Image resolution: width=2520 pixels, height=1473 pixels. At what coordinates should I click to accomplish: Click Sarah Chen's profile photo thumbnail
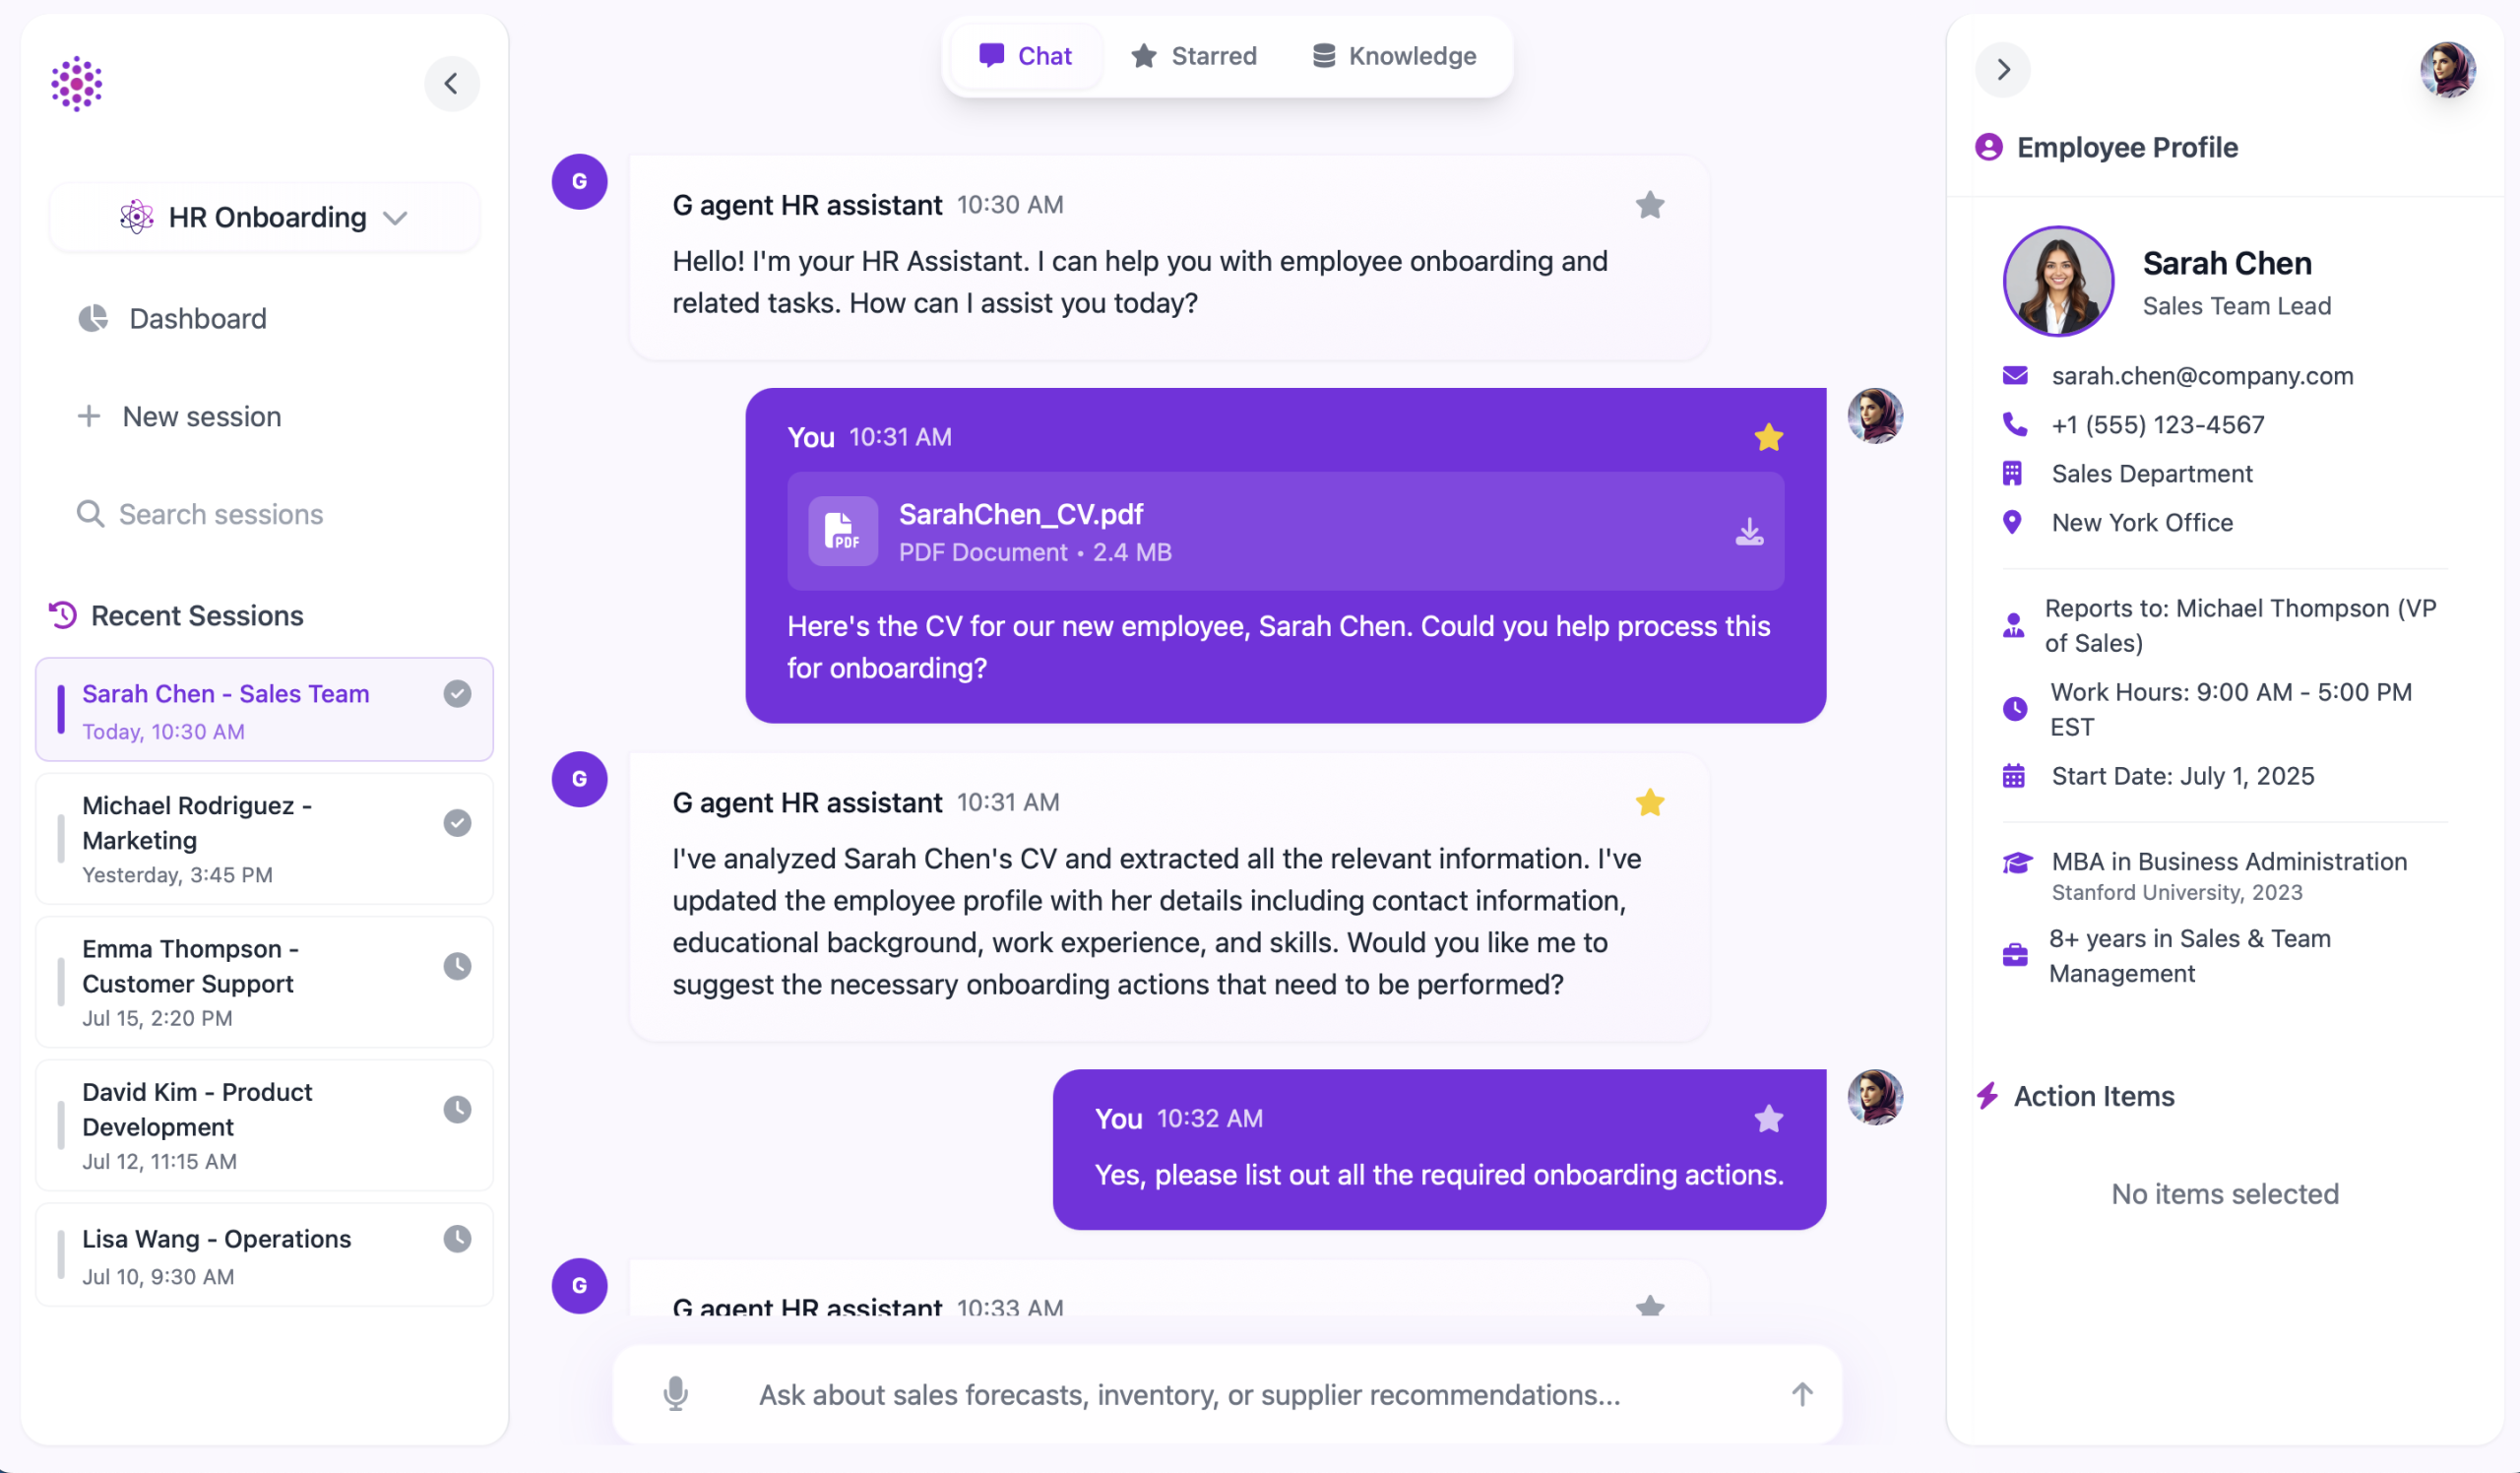pos(2058,282)
